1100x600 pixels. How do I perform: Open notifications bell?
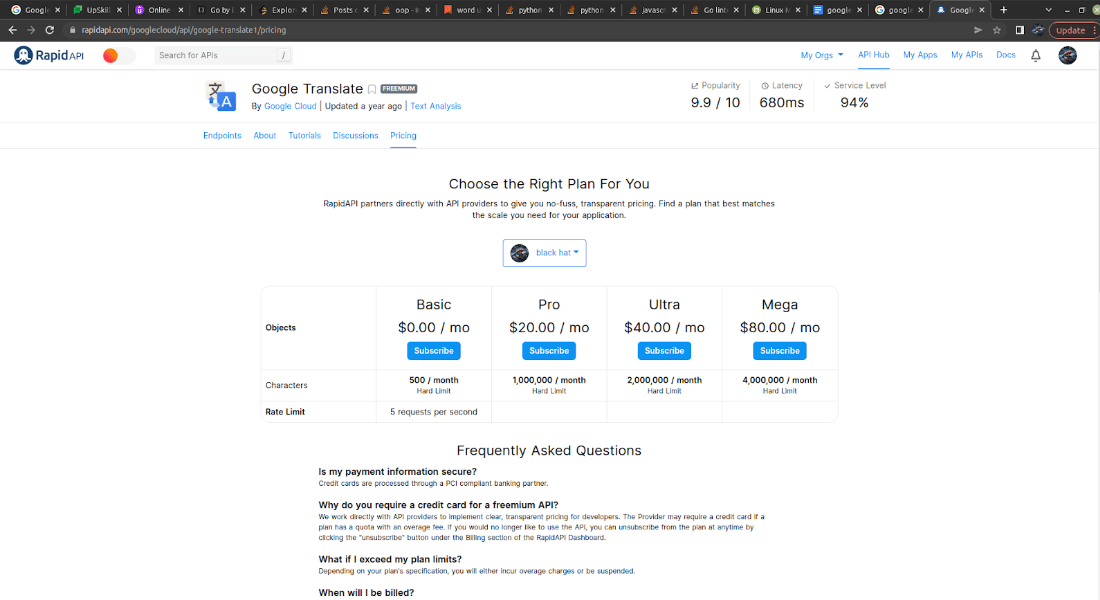(x=1035, y=55)
